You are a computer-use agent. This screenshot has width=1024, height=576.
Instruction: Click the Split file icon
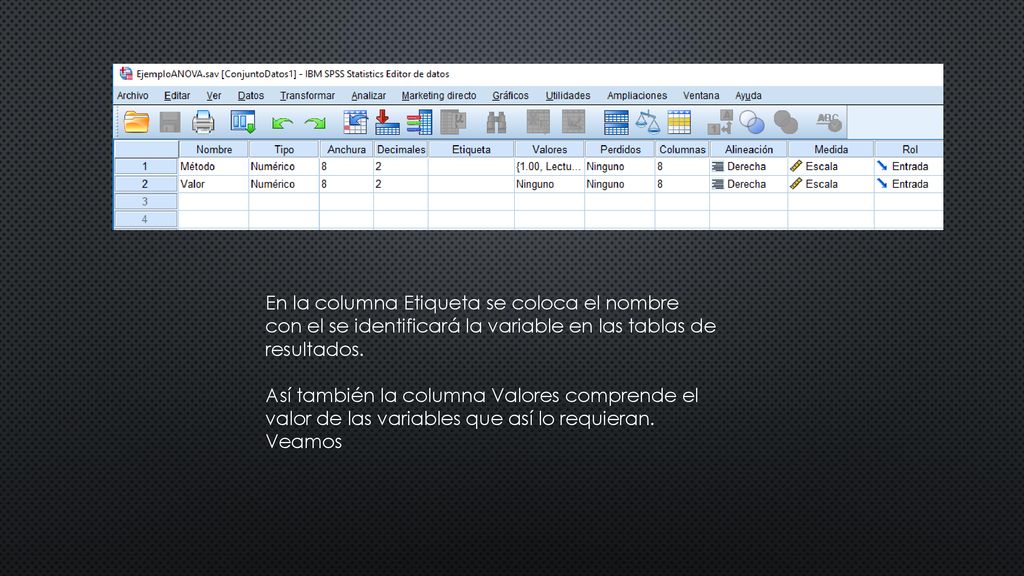616,122
